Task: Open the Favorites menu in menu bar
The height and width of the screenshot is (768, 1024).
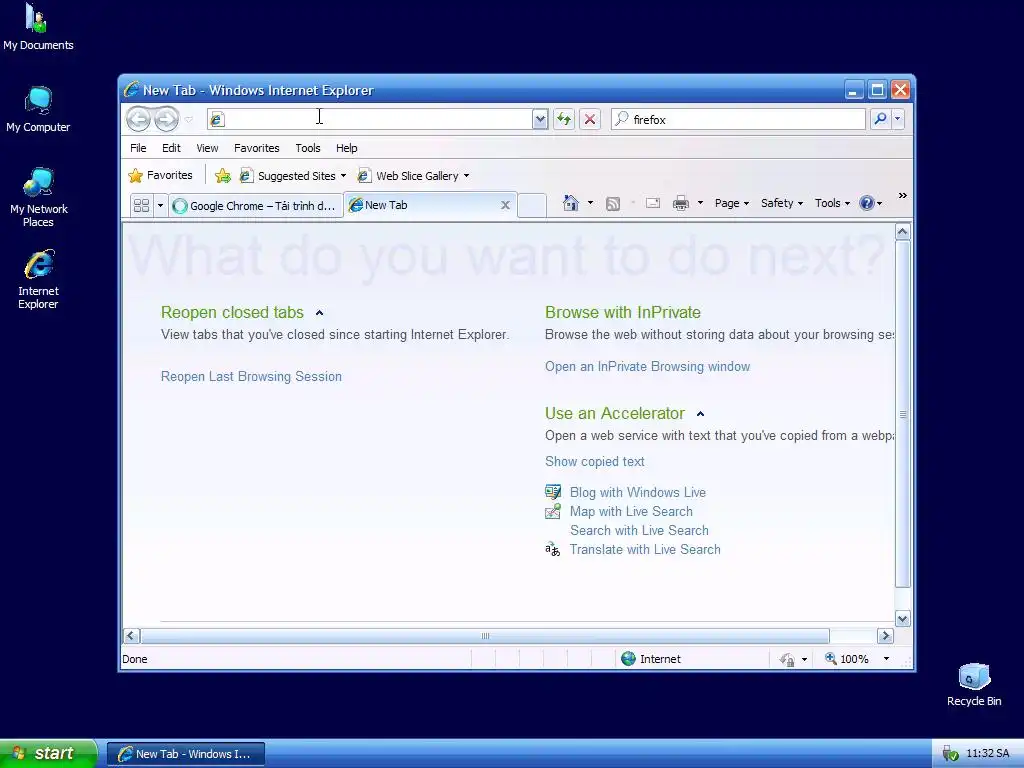Action: point(257,148)
